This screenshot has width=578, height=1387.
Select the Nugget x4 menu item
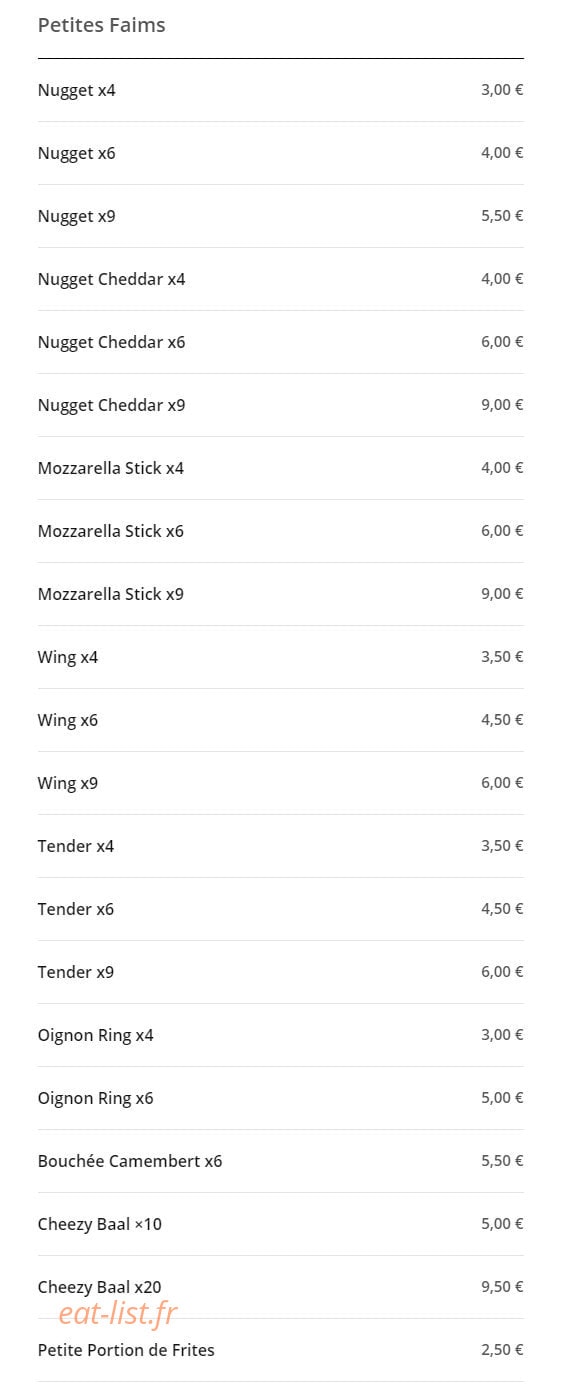[280, 90]
